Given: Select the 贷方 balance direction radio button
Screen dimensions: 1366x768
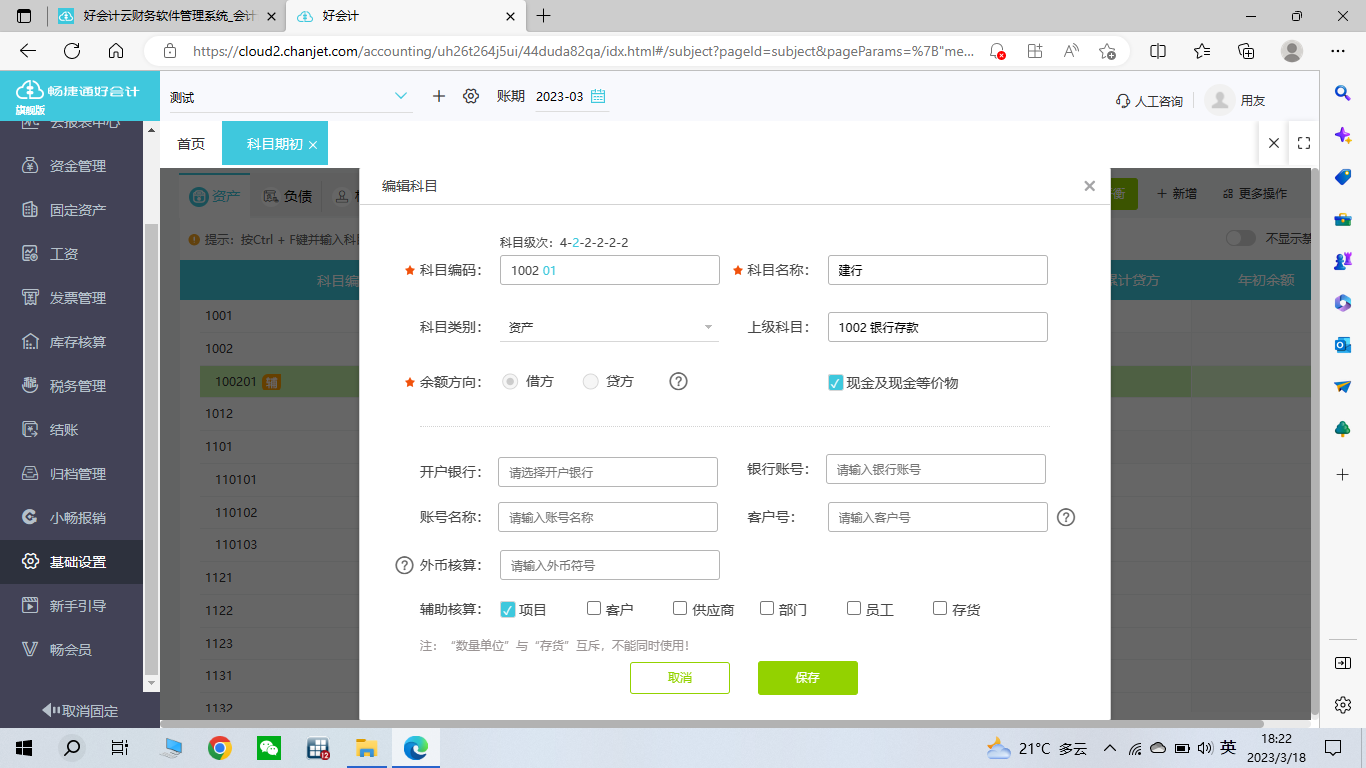Looking at the screenshot, I should 590,381.
